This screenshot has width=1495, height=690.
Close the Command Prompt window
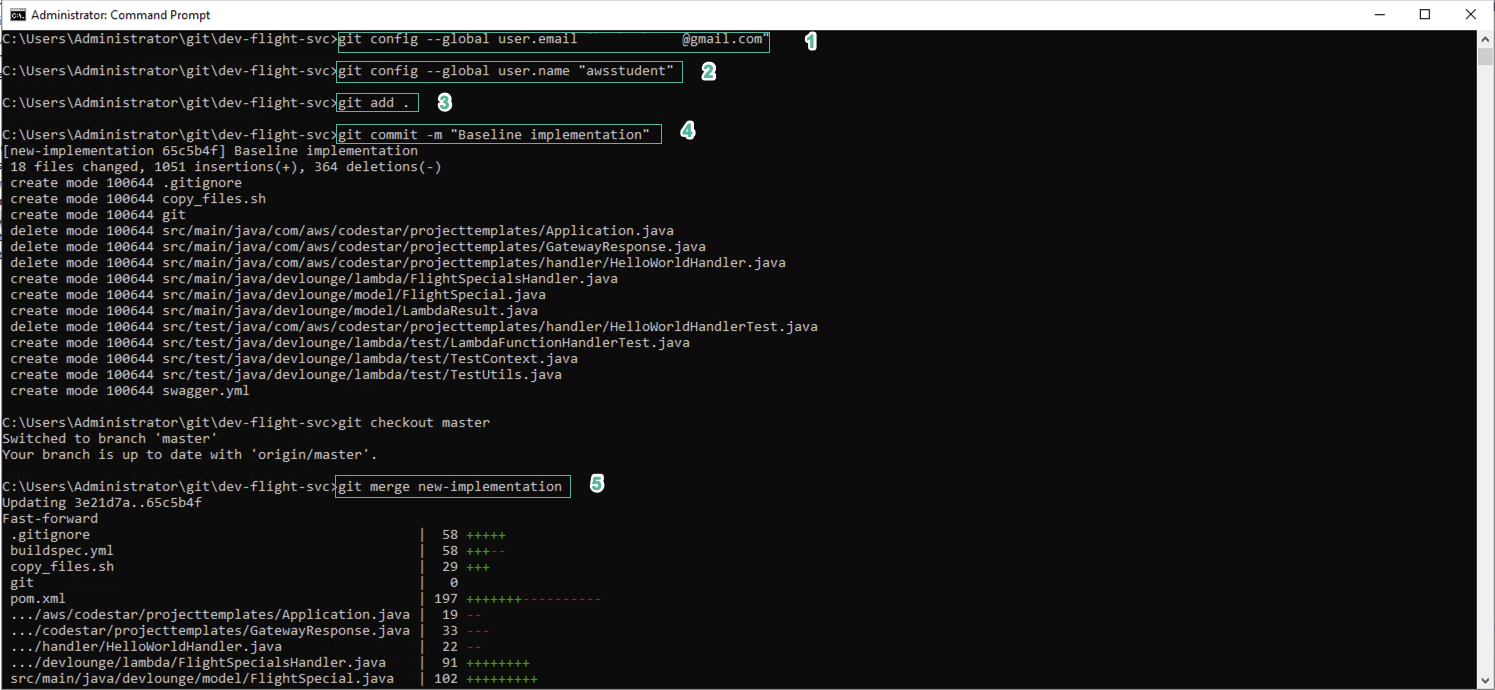[1471, 15]
